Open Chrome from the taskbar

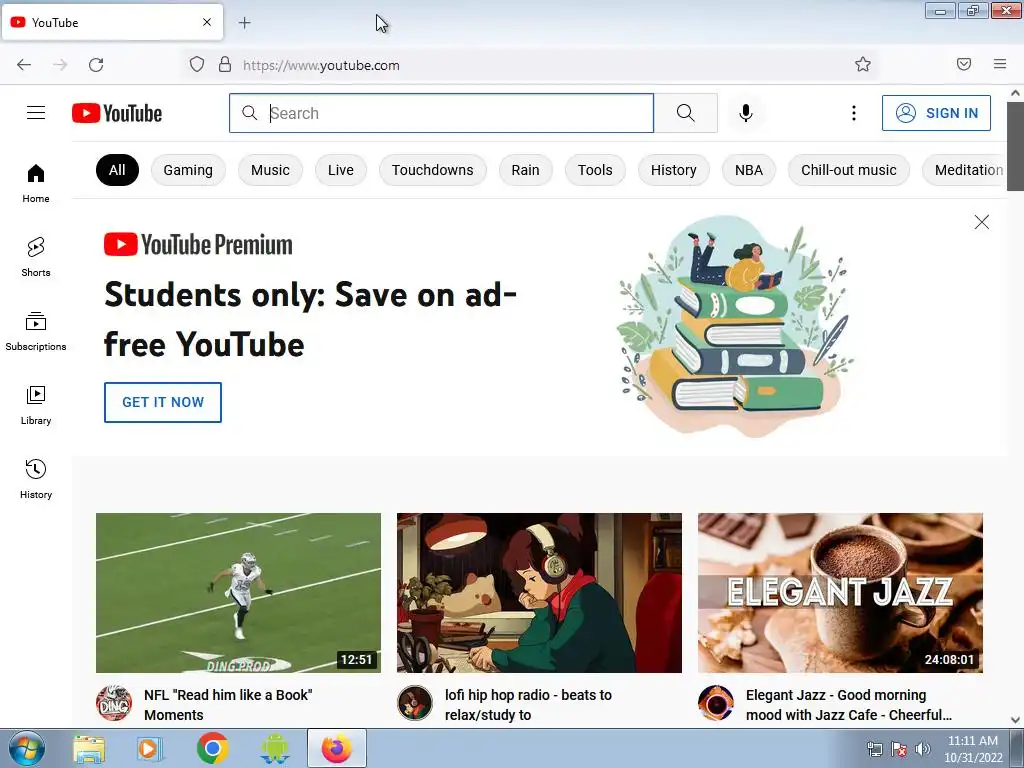212,748
